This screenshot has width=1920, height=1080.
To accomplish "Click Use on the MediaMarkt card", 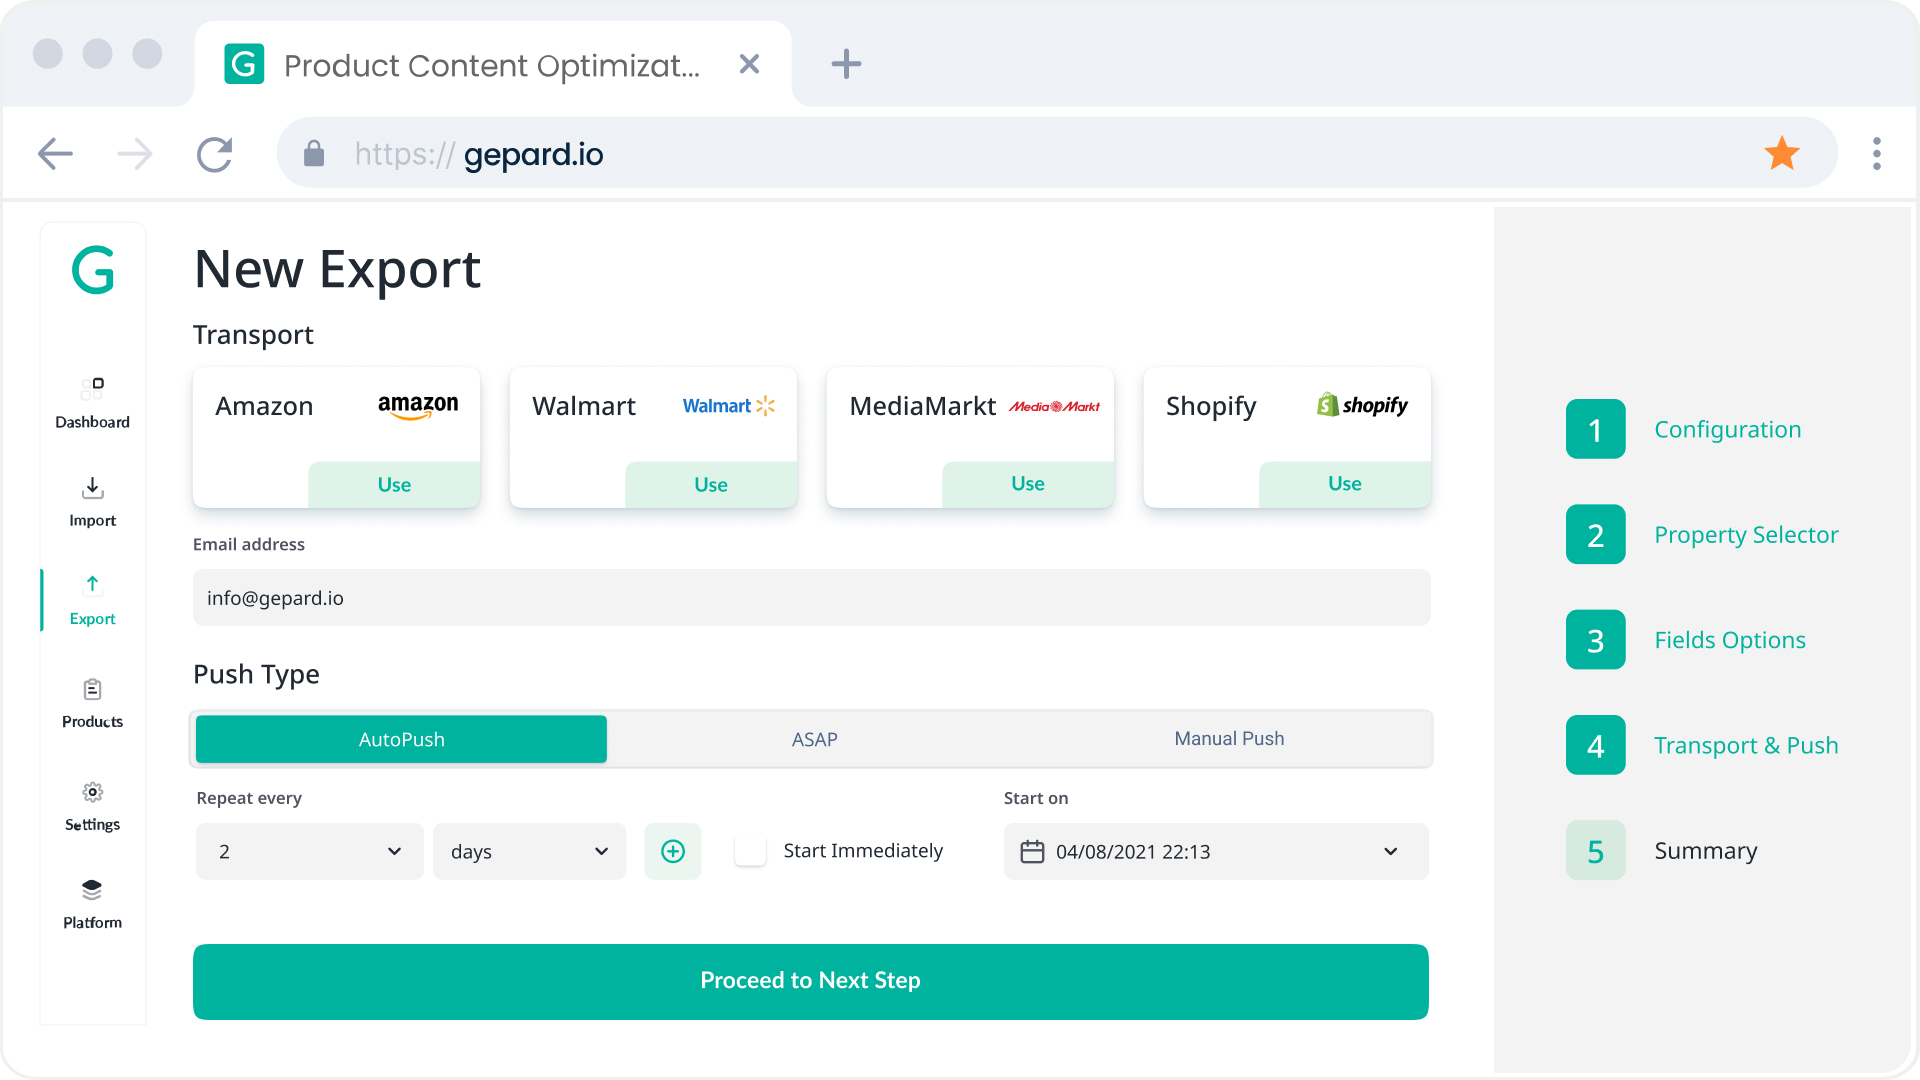I will 1028,484.
